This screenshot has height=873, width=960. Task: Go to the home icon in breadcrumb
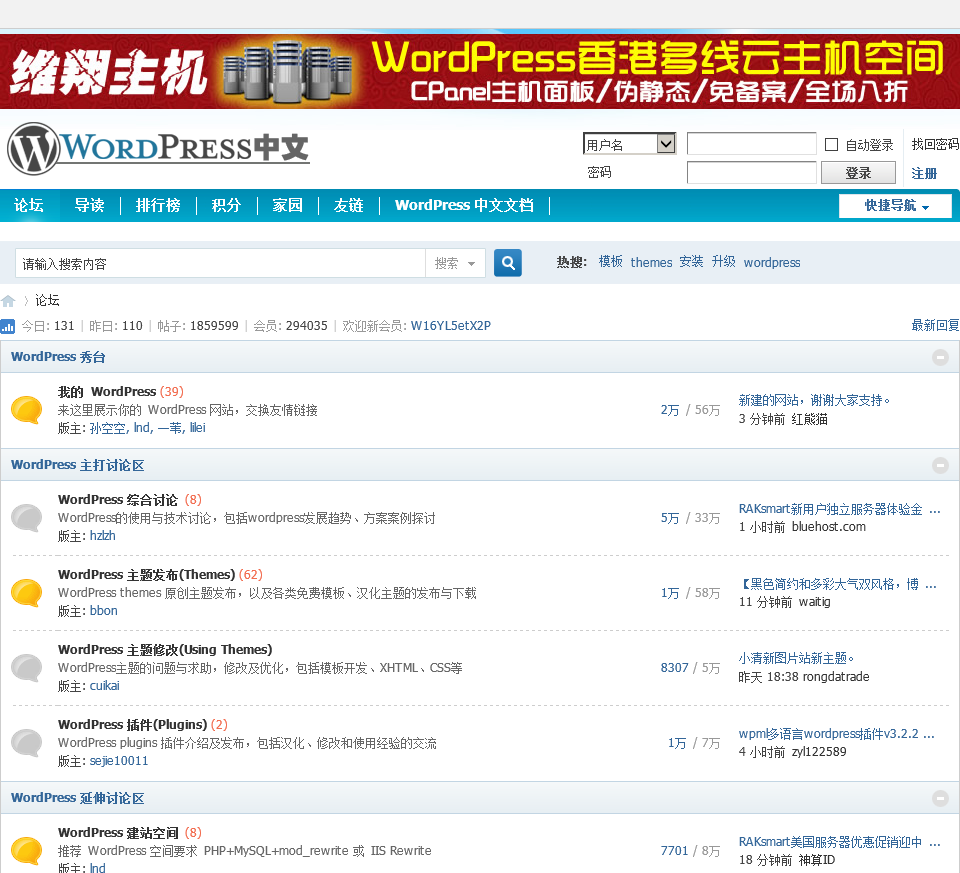8,301
